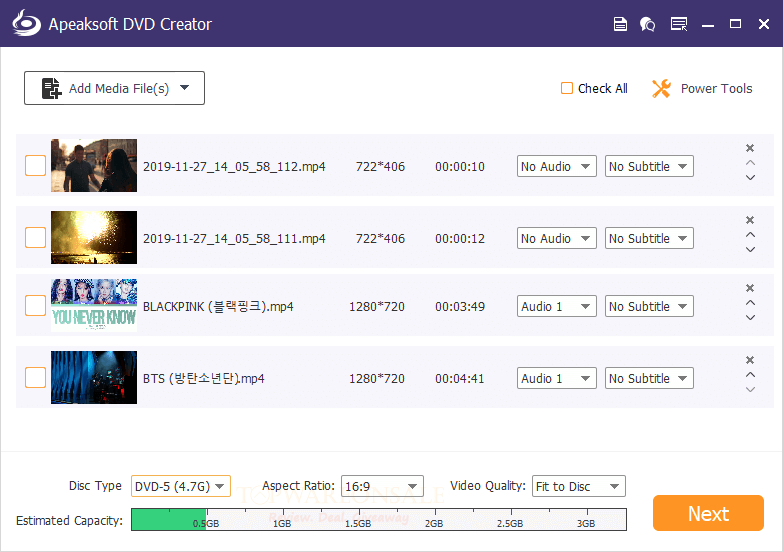
Task: Remove the BTS video with its X icon
Action: (750, 360)
